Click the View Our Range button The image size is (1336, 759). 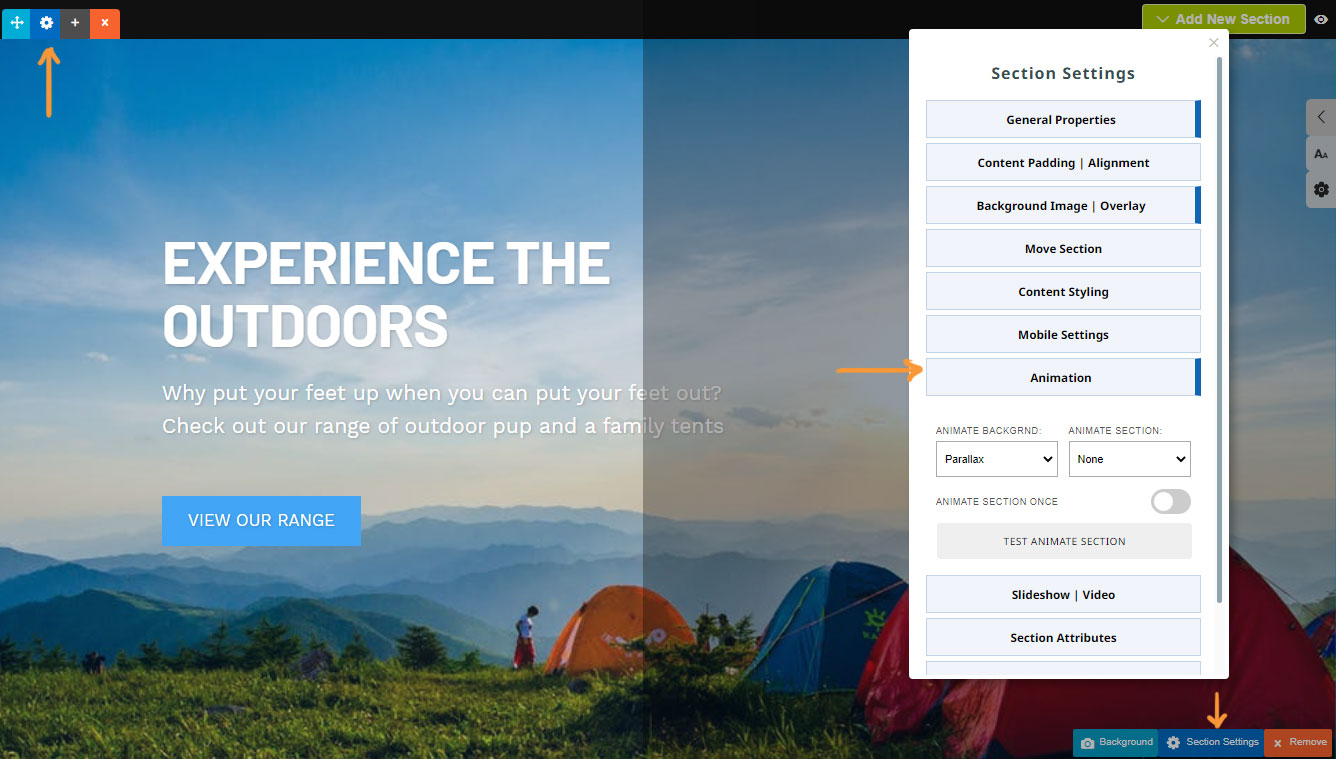[x=261, y=521]
